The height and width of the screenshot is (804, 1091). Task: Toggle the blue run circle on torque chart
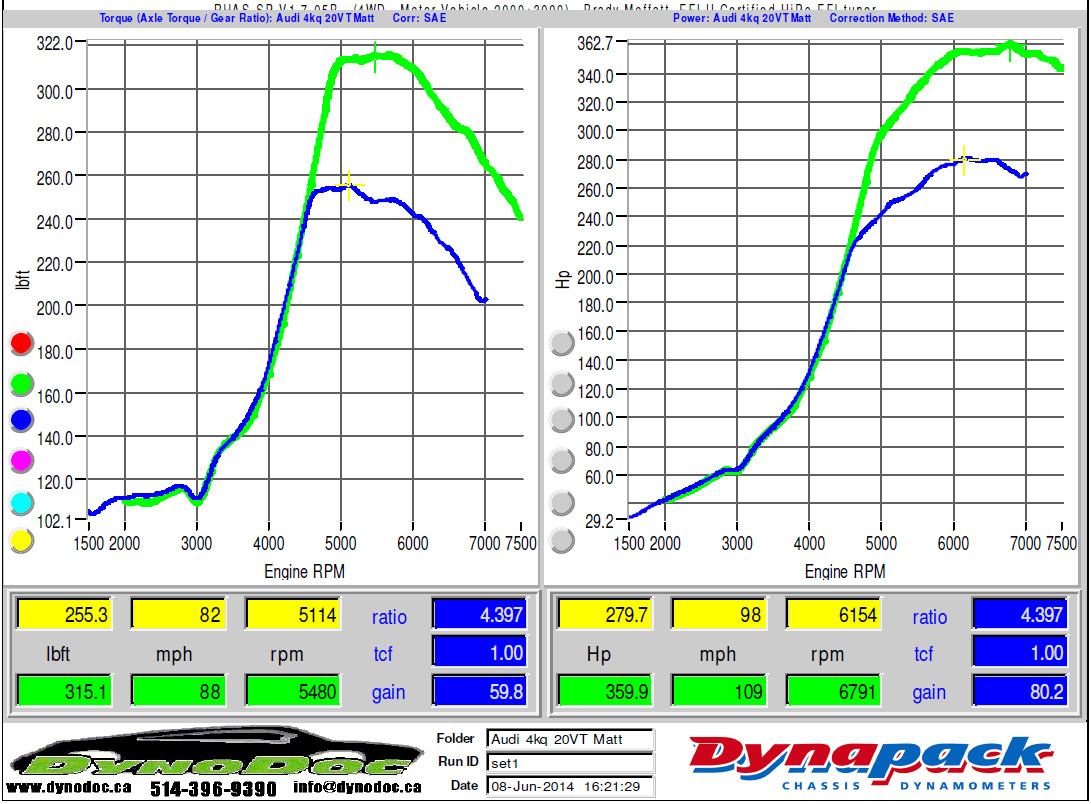tap(21, 421)
